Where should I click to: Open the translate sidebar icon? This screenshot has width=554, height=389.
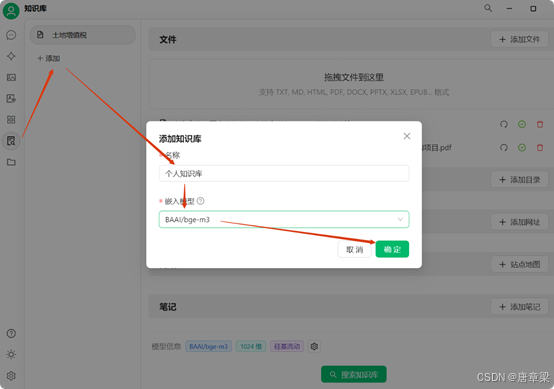click(11, 99)
